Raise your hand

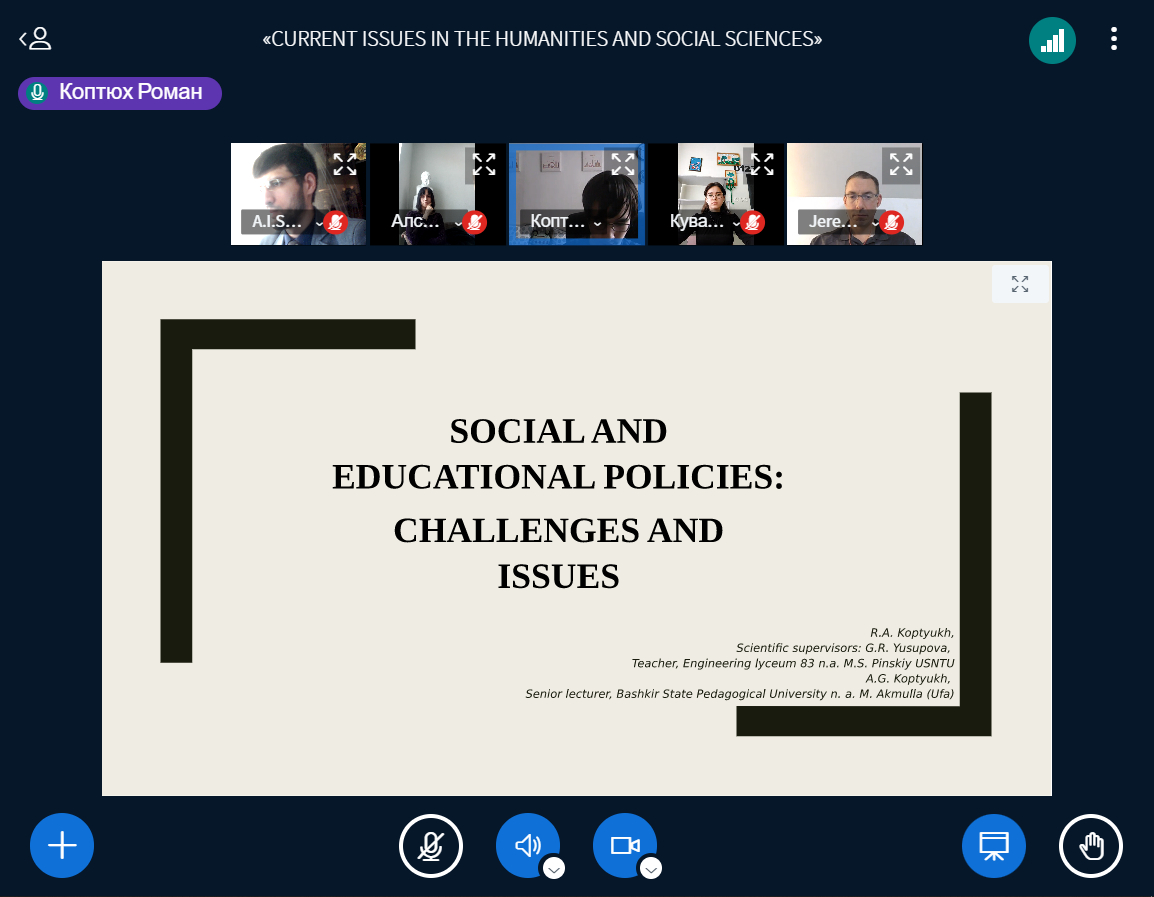(1090, 846)
